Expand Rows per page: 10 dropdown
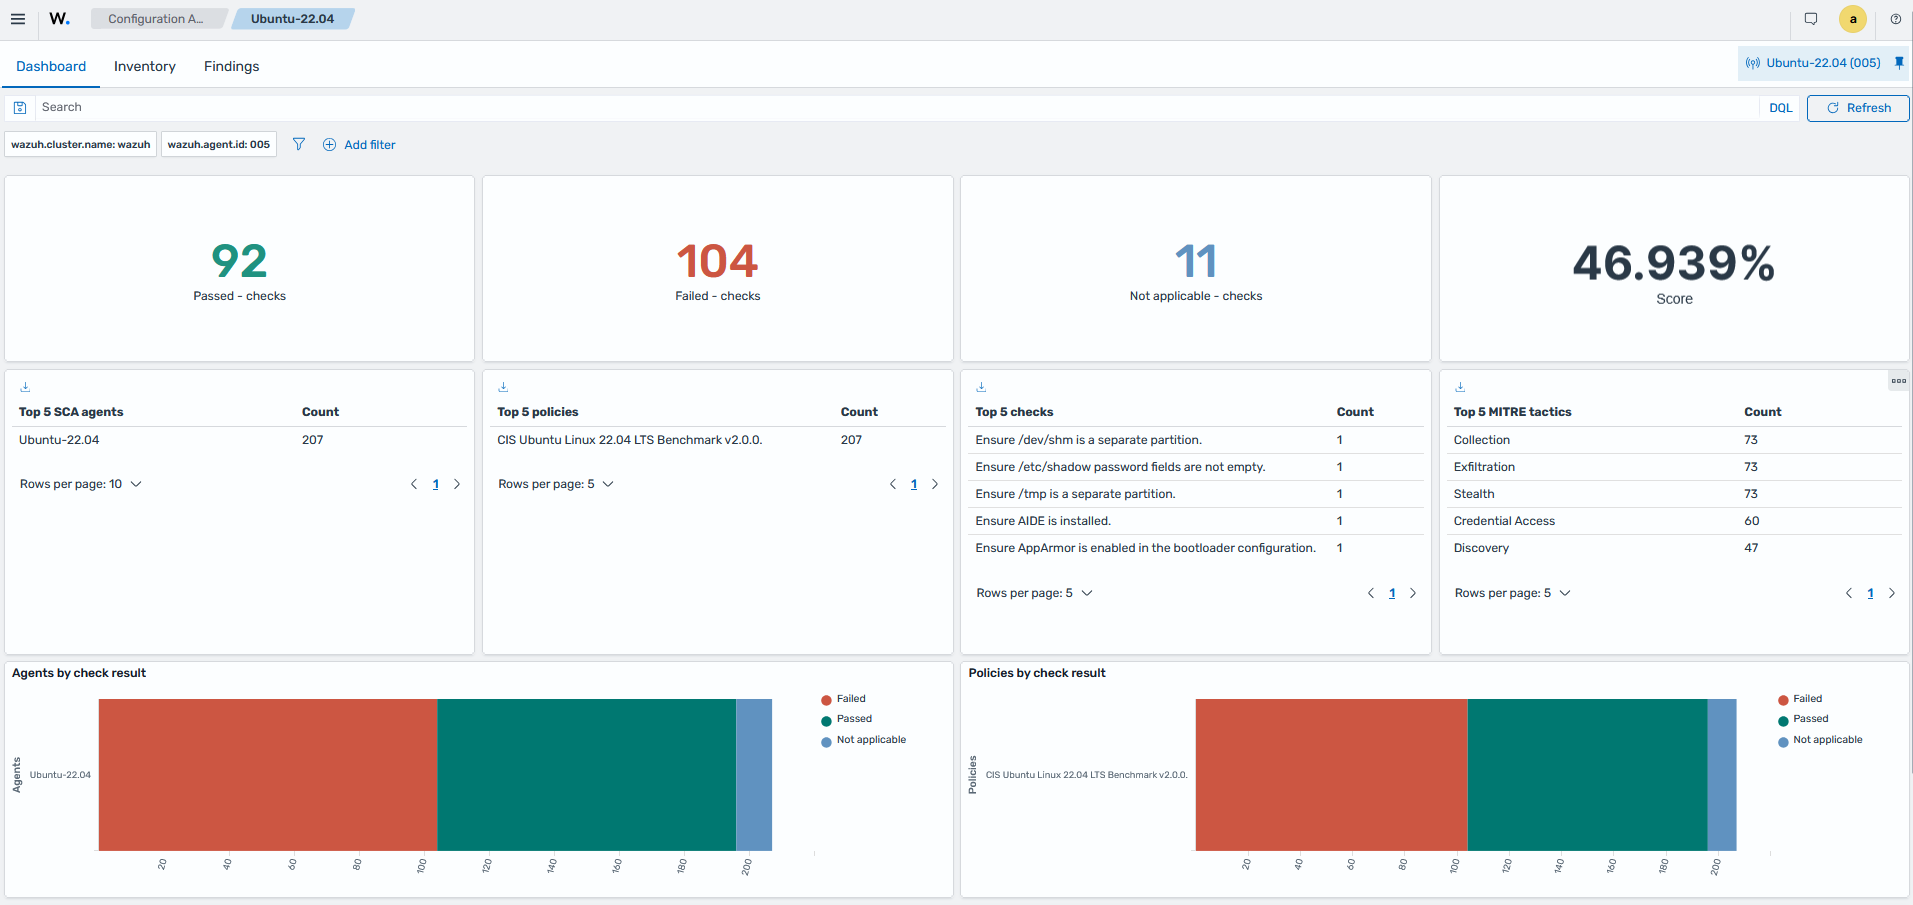 point(81,484)
